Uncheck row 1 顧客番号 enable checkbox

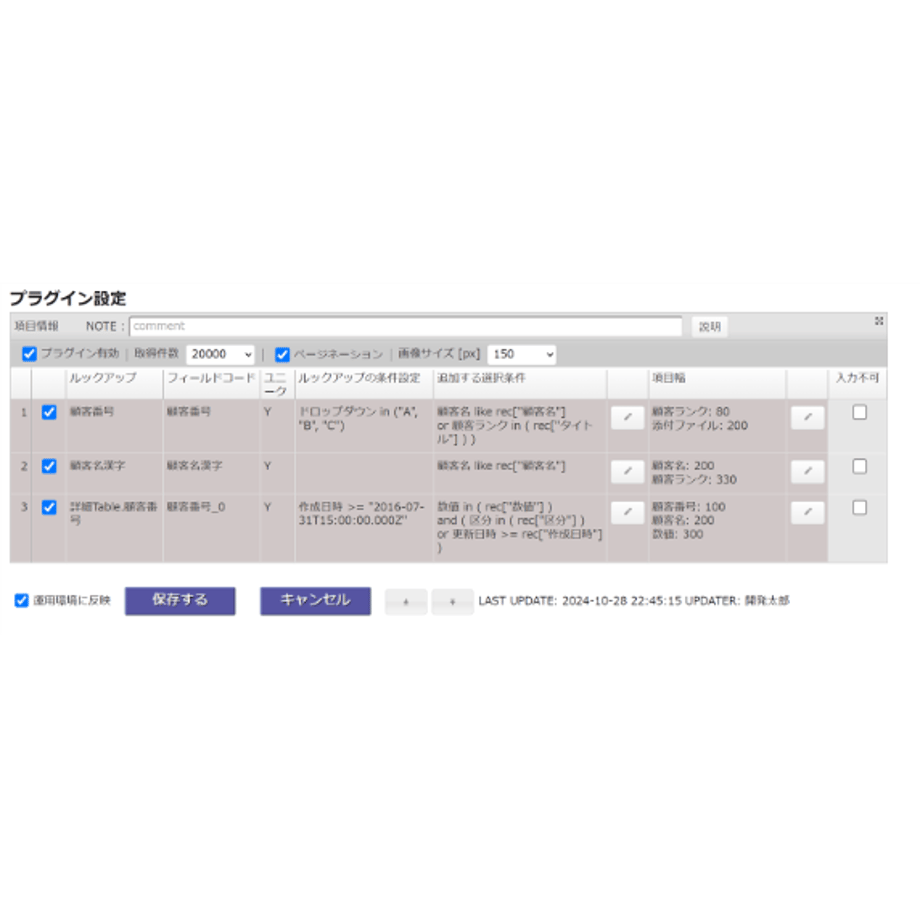(x=49, y=412)
